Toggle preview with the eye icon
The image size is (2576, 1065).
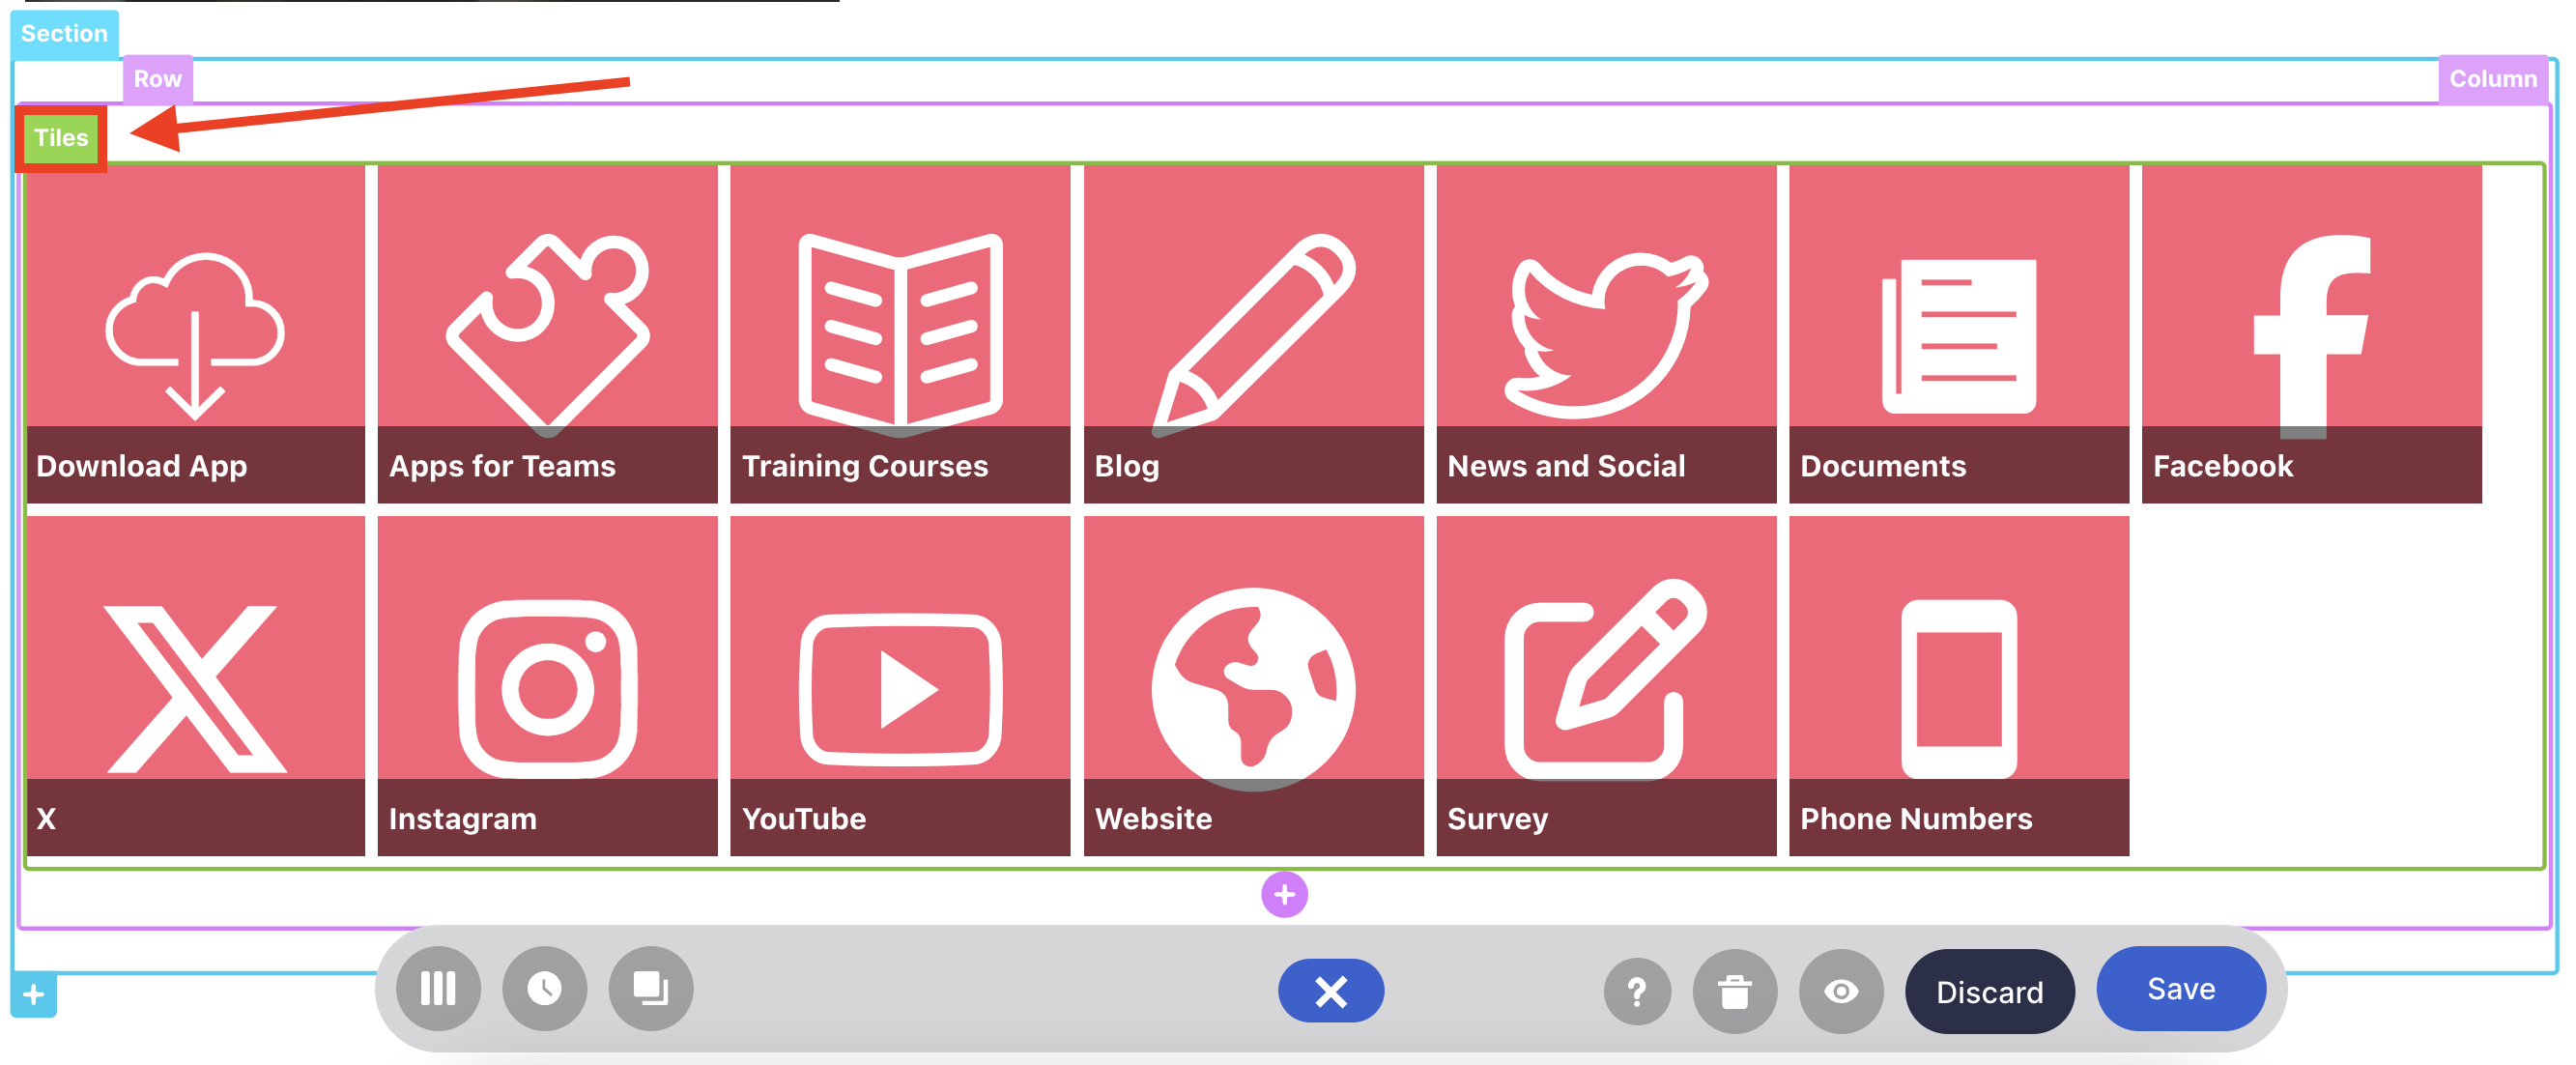[x=1840, y=991]
